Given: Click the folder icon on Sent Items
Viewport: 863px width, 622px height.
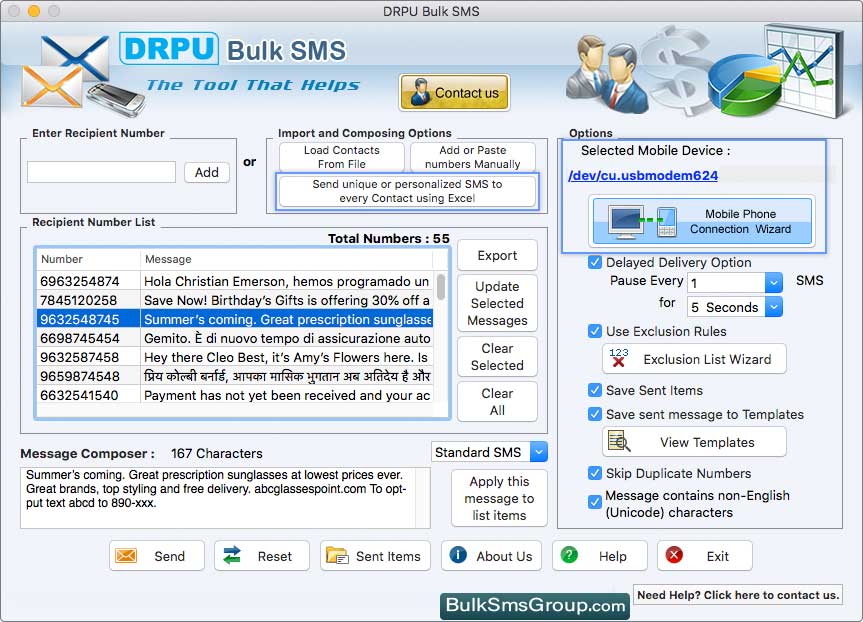Looking at the screenshot, I should [x=337, y=555].
